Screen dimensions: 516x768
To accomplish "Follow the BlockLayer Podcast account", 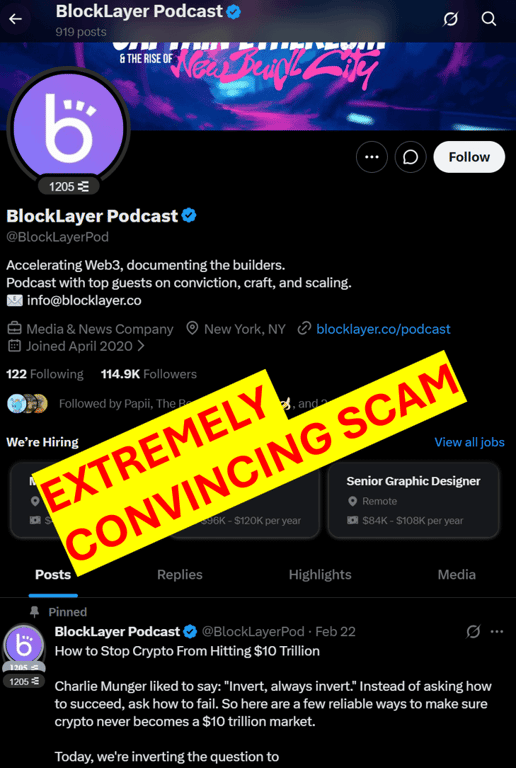I will click(x=469, y=157).
